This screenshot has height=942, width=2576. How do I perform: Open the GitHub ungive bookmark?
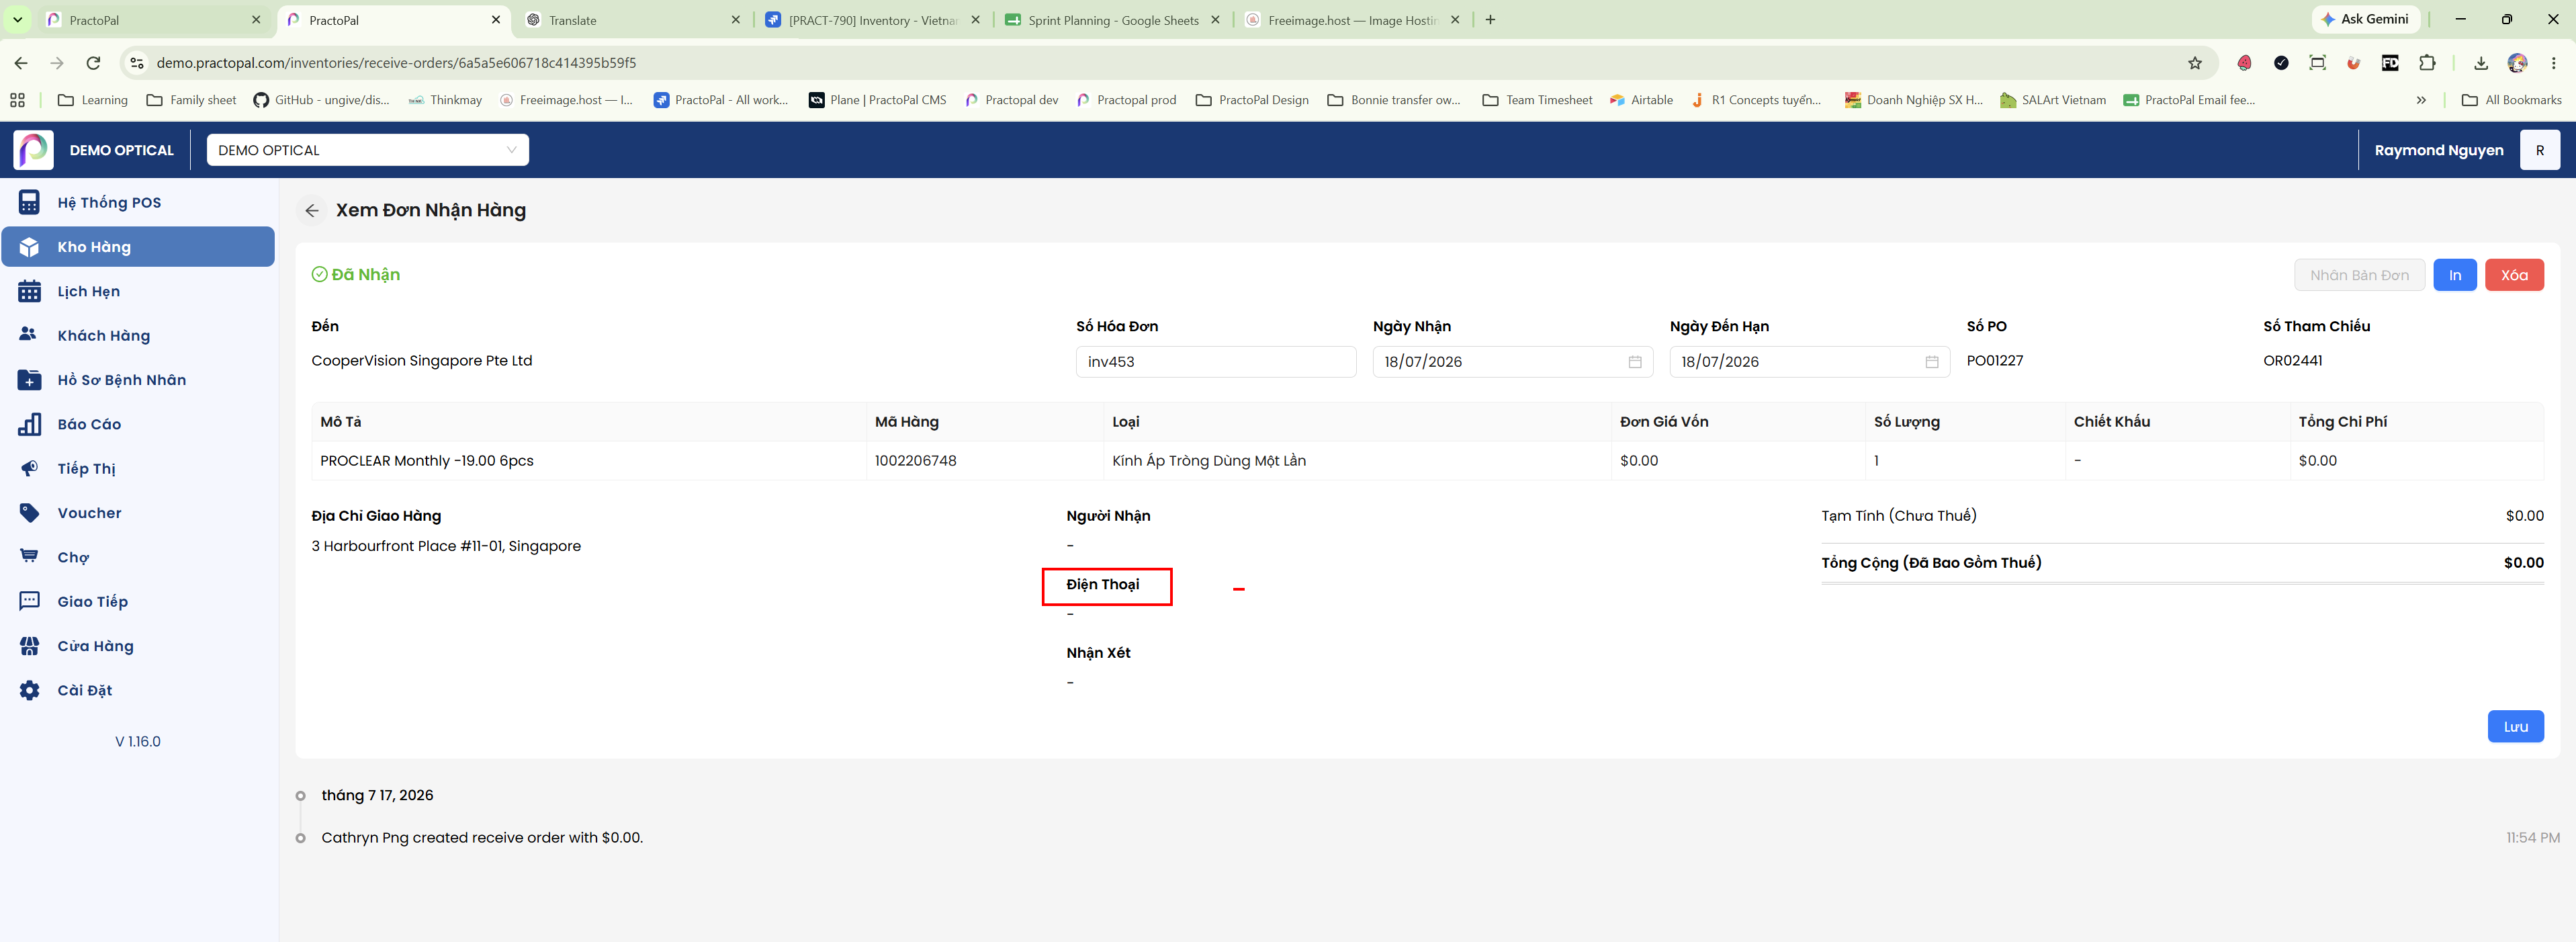[x=321, y=100]
